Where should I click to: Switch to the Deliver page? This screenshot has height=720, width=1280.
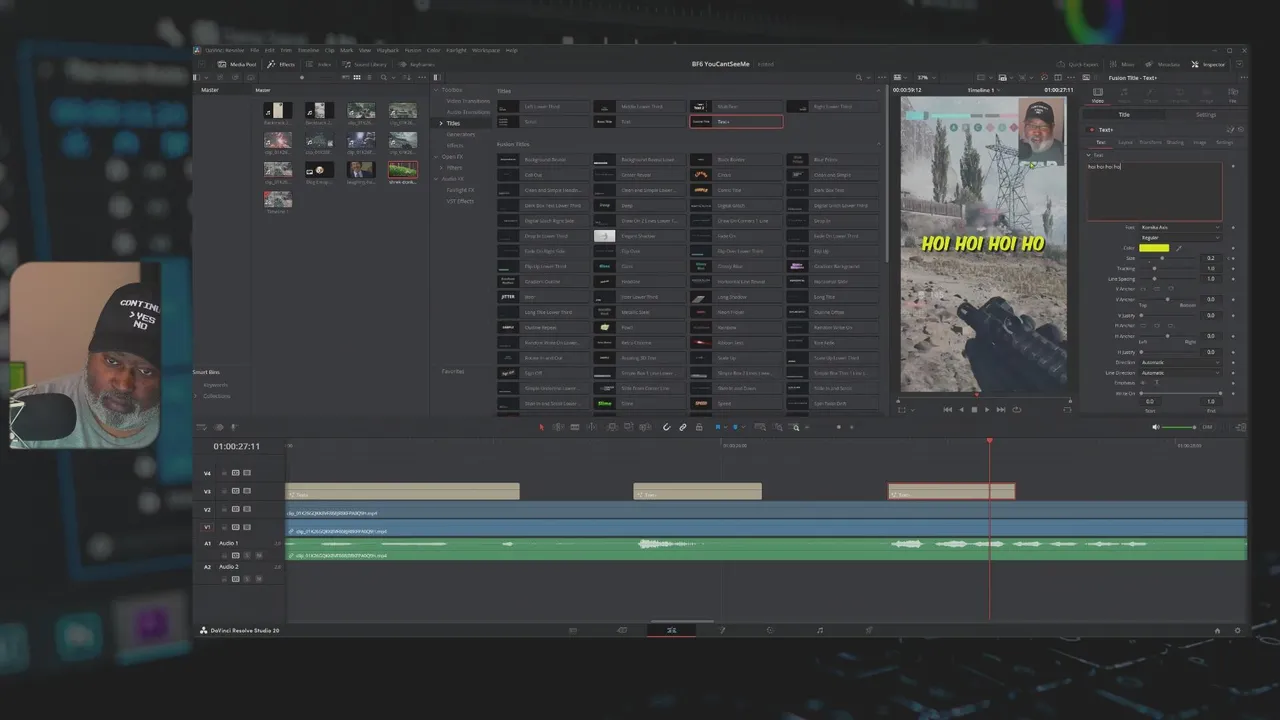868,630
